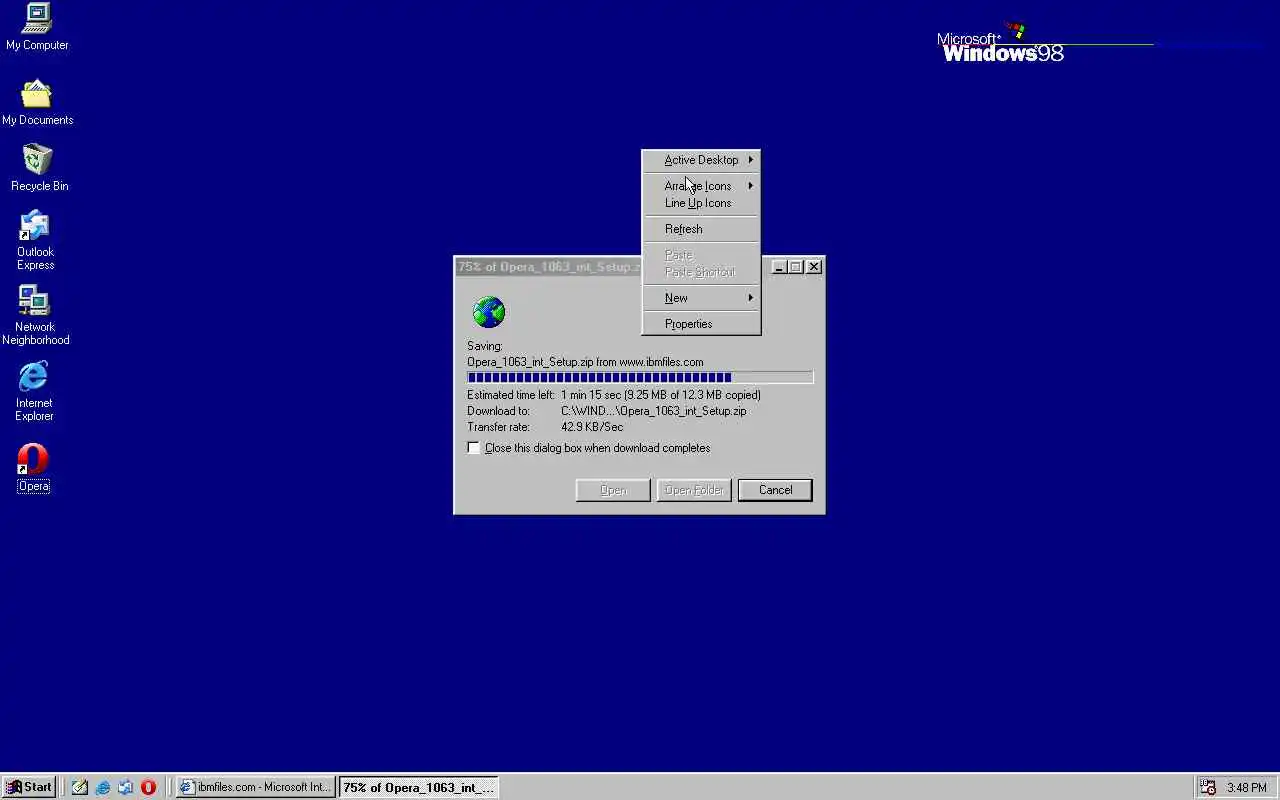1280x800 pixels.
Task: Minimize the download dialog window
Action: [779, 266]
